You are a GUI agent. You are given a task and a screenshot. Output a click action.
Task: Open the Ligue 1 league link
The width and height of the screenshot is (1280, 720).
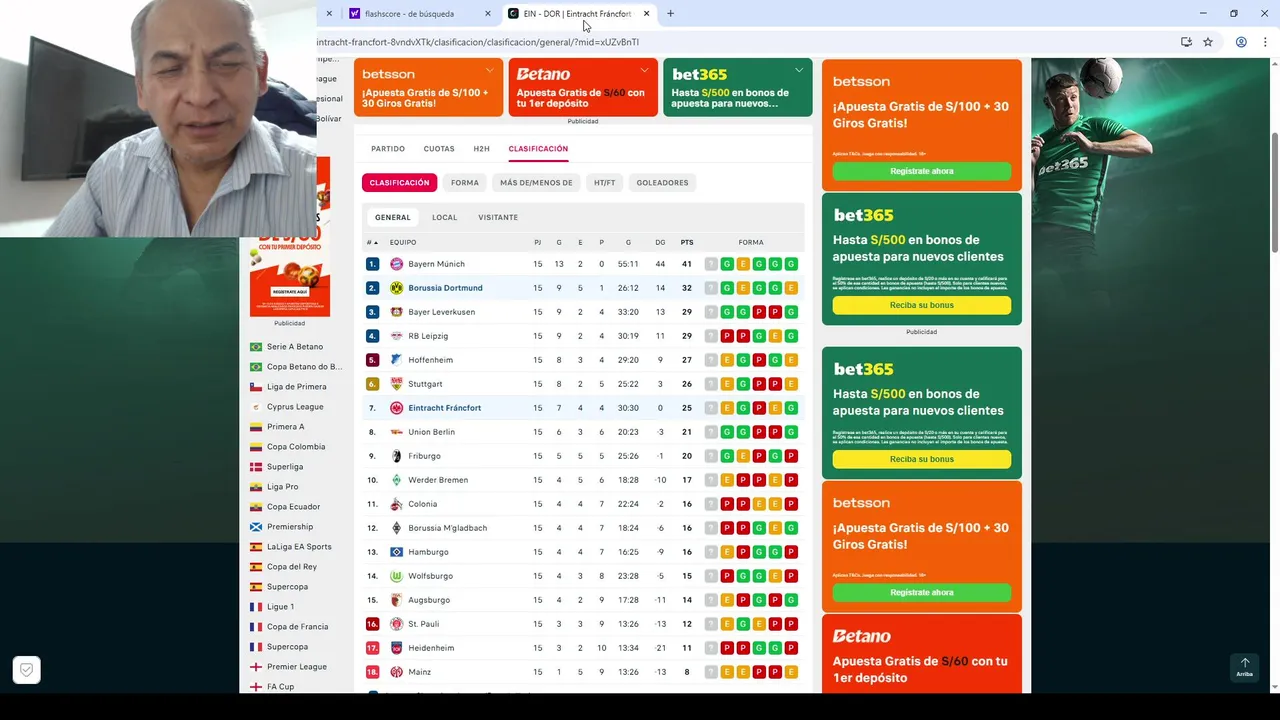coord(280,607)
